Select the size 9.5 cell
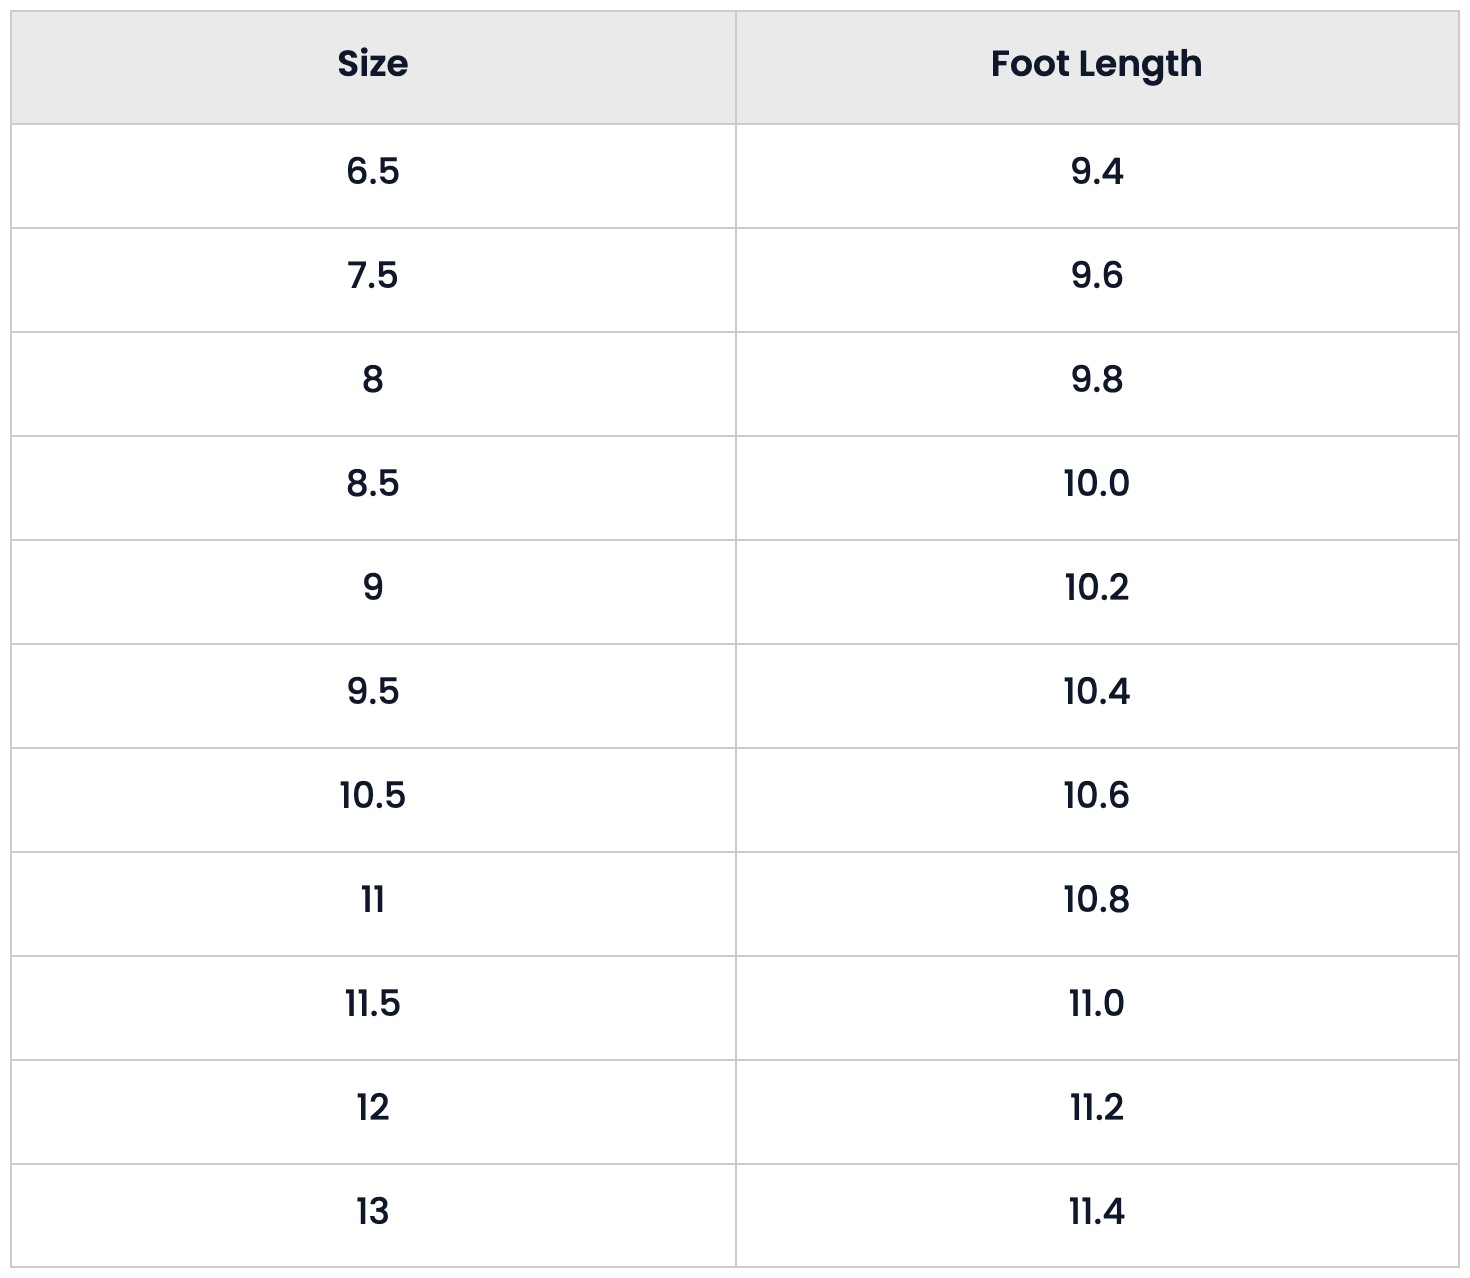Screen dimensions: 1470x1278 point(373,696)
